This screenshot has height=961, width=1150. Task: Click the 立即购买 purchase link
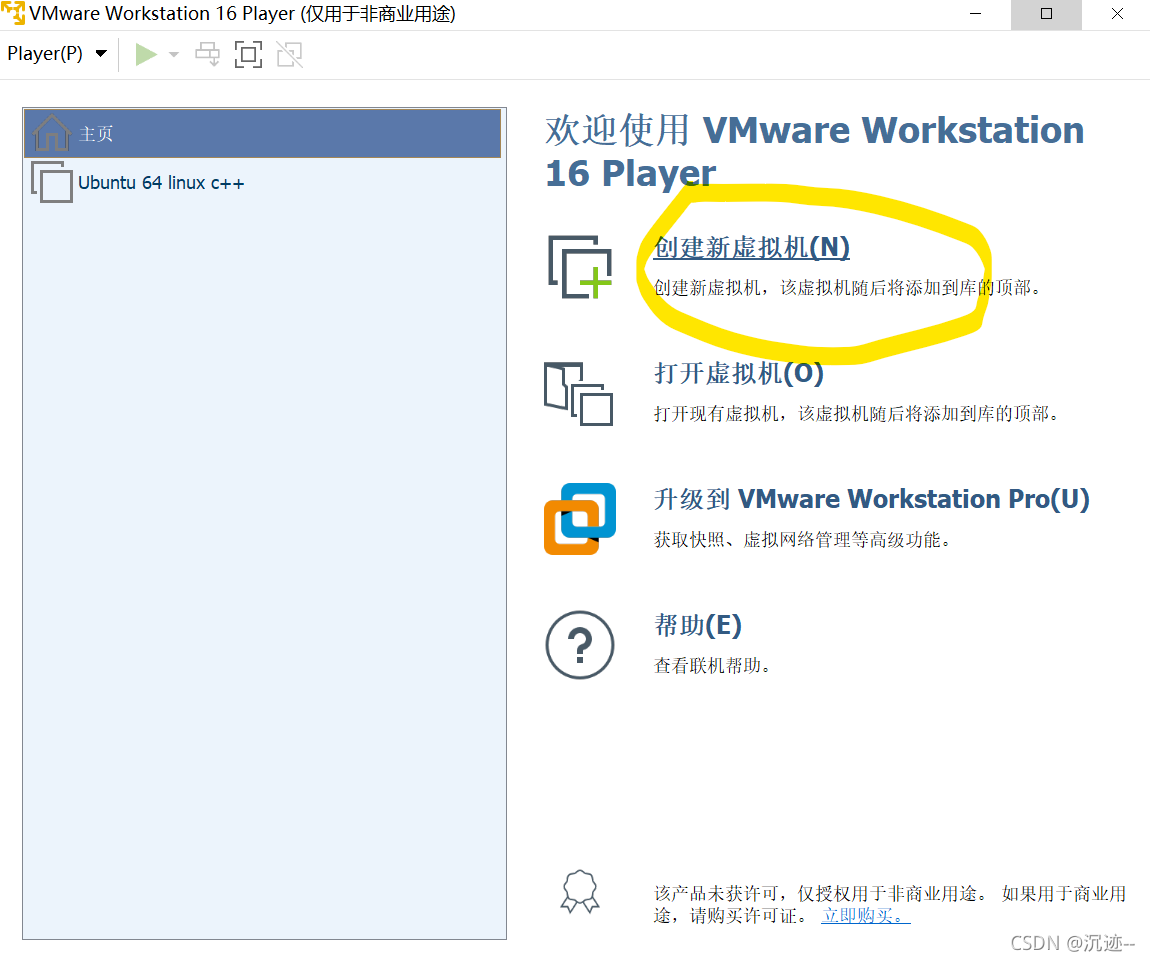point(865,916)
